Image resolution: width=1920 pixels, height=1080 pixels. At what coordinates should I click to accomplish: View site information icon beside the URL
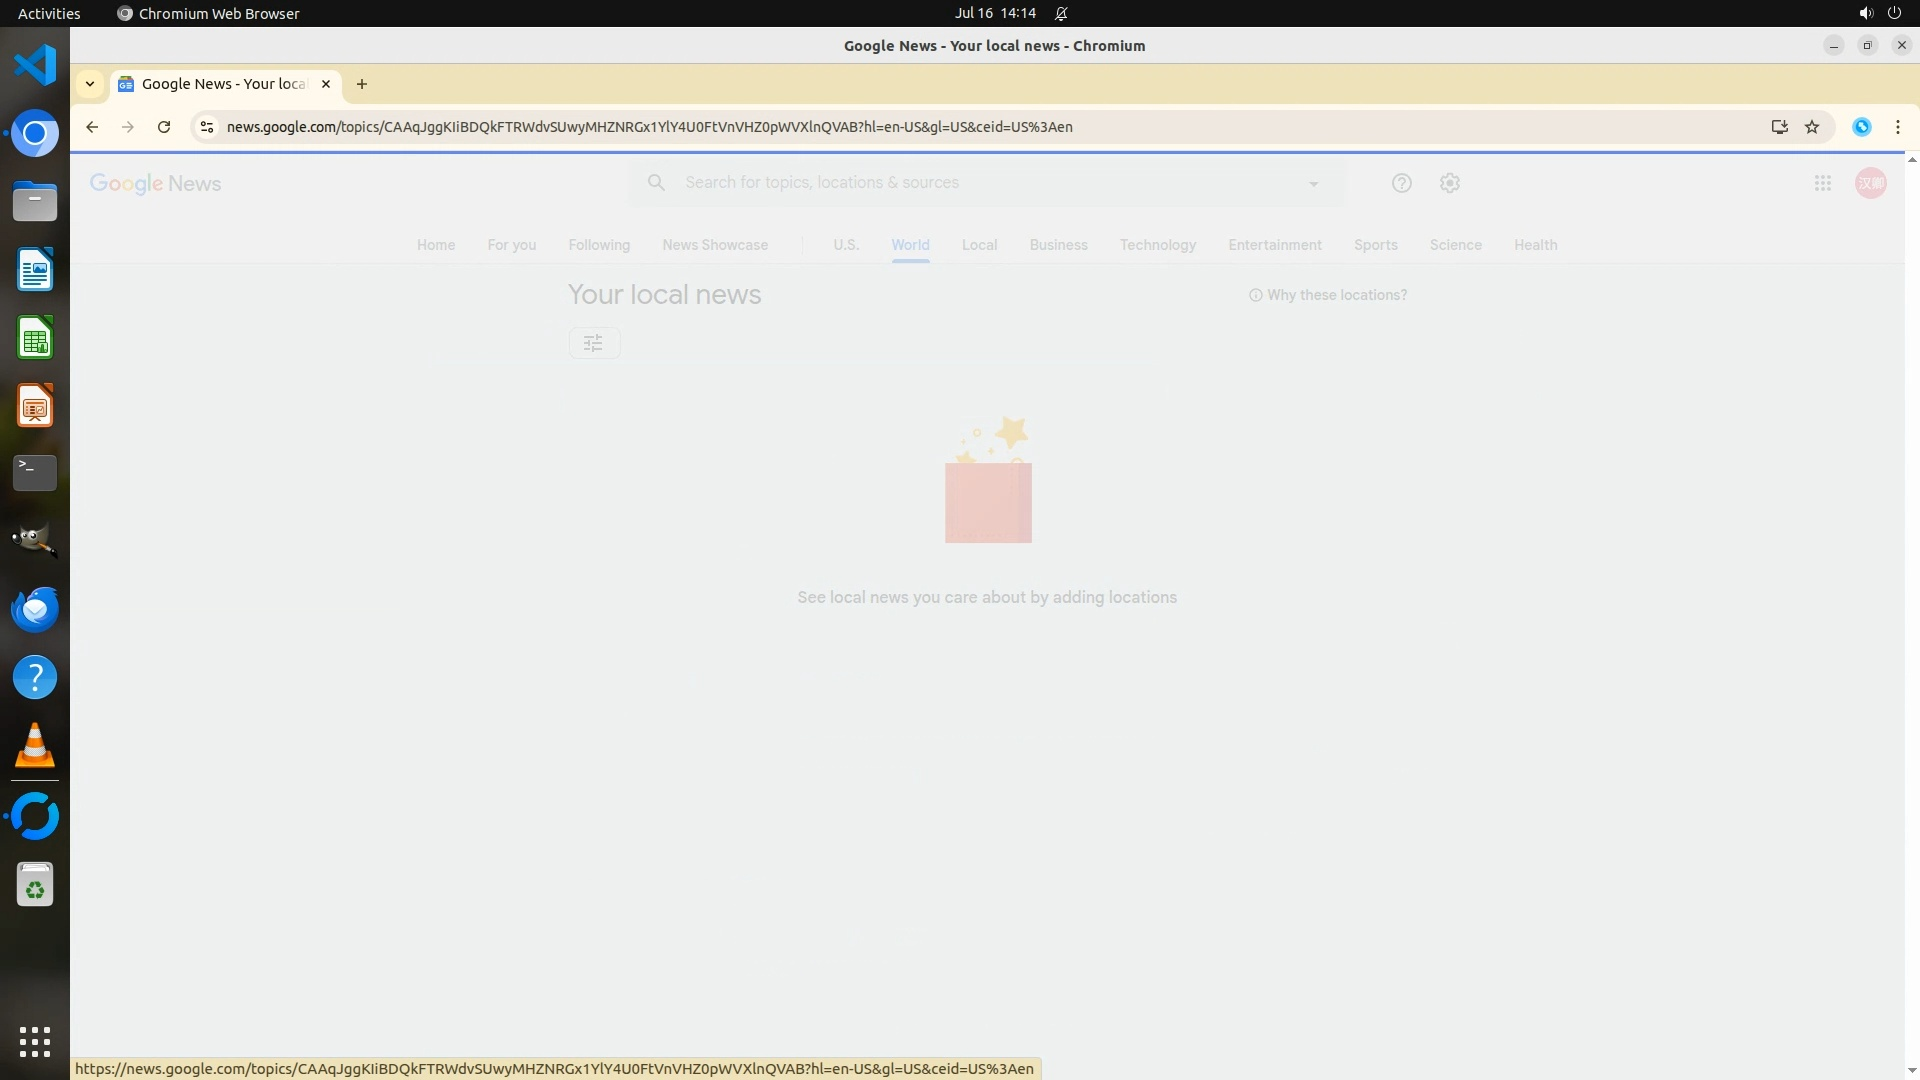(207, 127)
